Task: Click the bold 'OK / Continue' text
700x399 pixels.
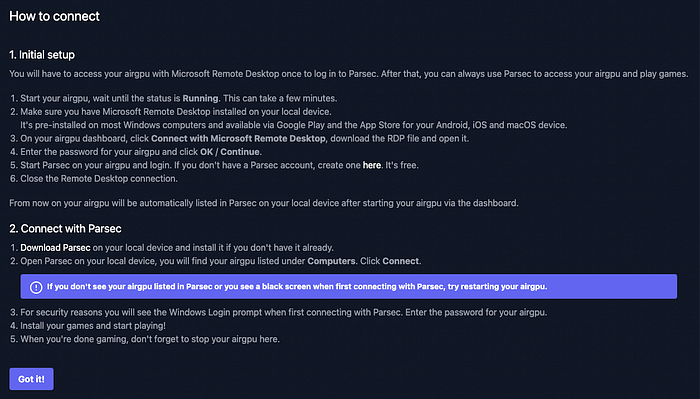Action: pos(229,152)
